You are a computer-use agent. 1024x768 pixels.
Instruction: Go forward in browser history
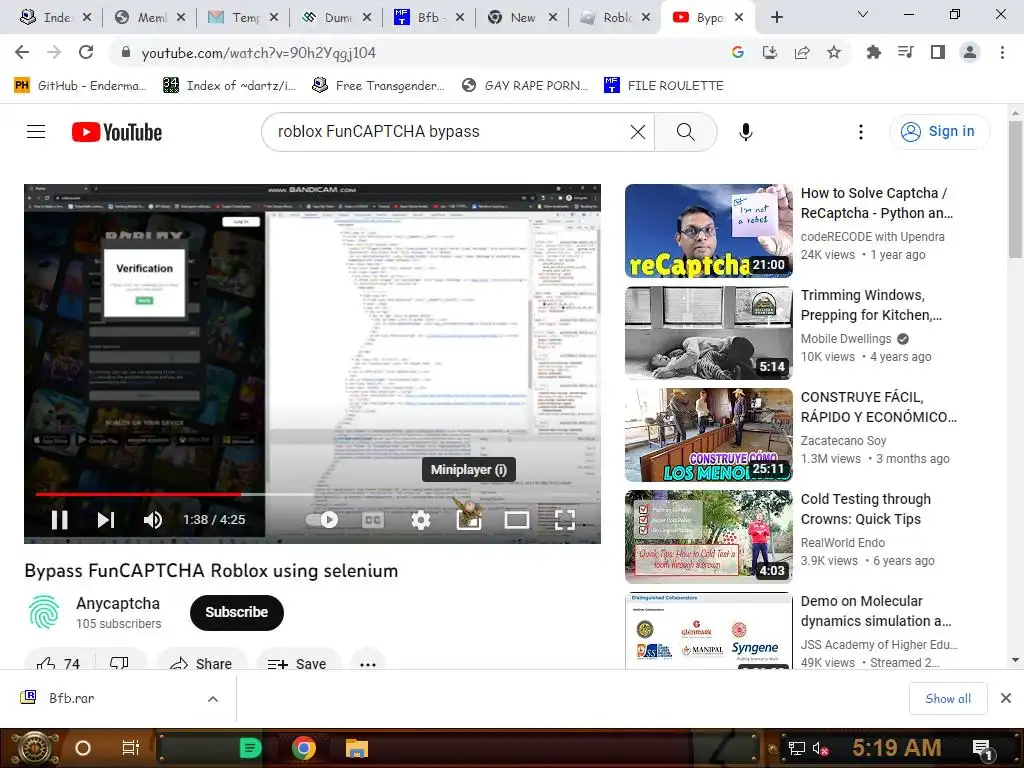54,52
